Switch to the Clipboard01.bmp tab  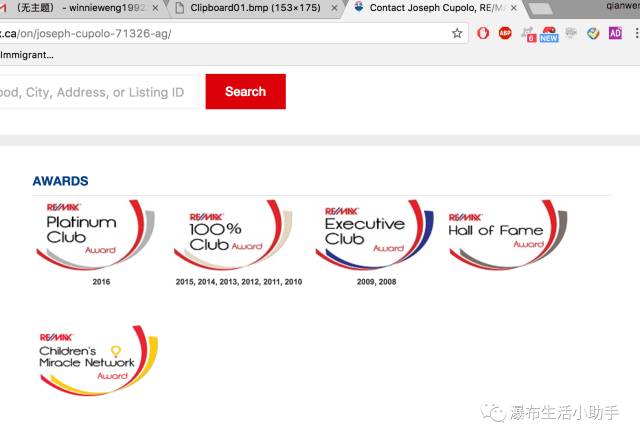click(255, 8)
